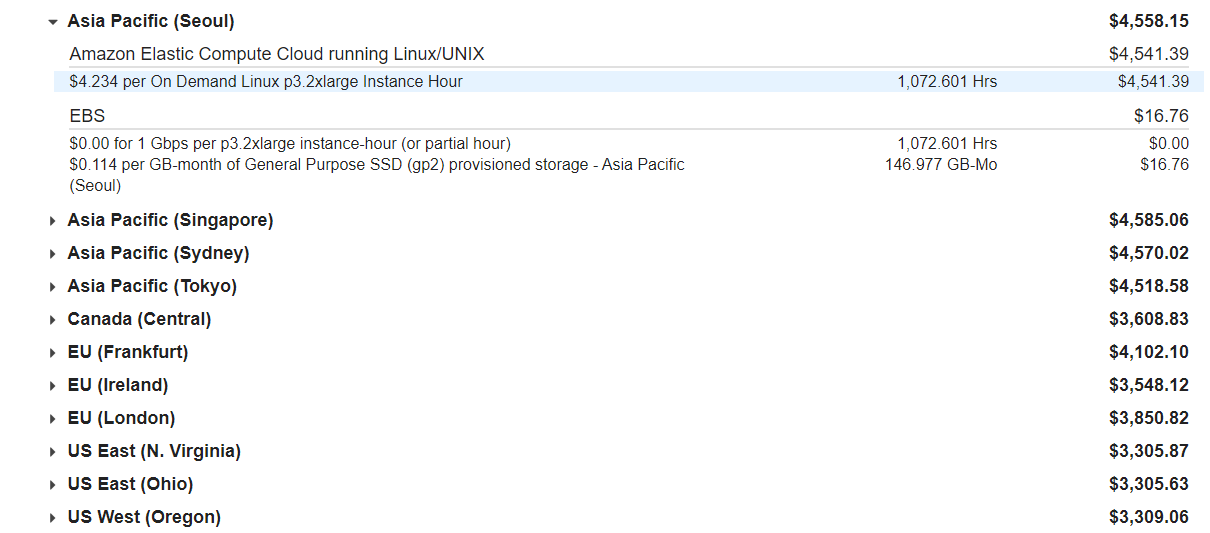The height and width of the screenshot is (533, 1210).
Task: Click the EBS subtotal $16.76 beside EBS heading
Action: tap(1161, 116)
